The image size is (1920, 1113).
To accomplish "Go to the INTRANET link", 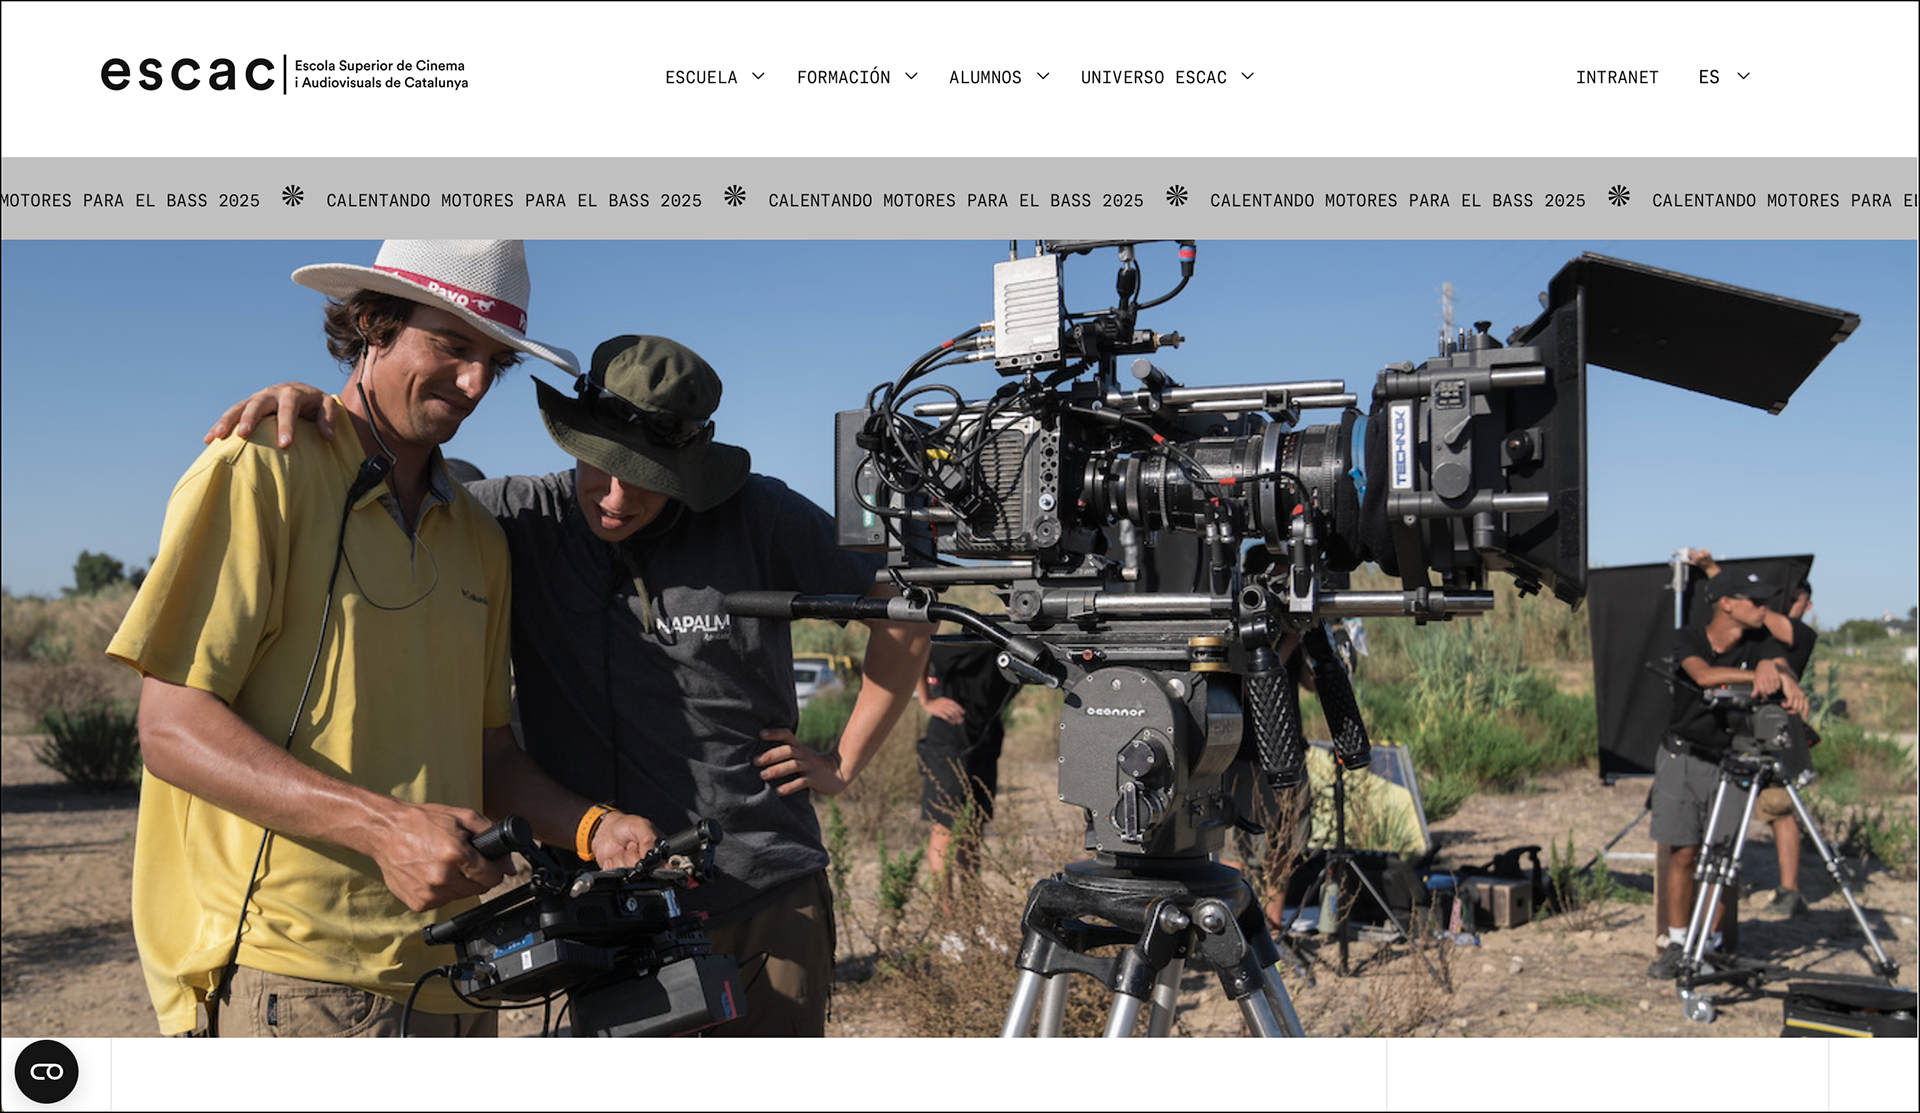I will [x=1617, y=77].
